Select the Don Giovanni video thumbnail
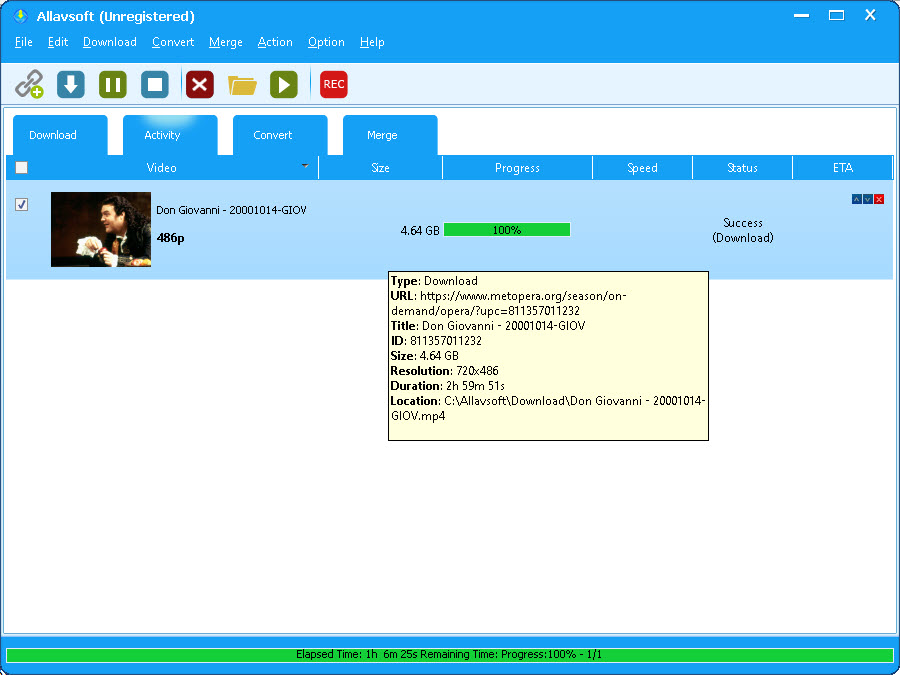Image resolution: width=900 pixels, height=675 pixels. tap(101, 230)
